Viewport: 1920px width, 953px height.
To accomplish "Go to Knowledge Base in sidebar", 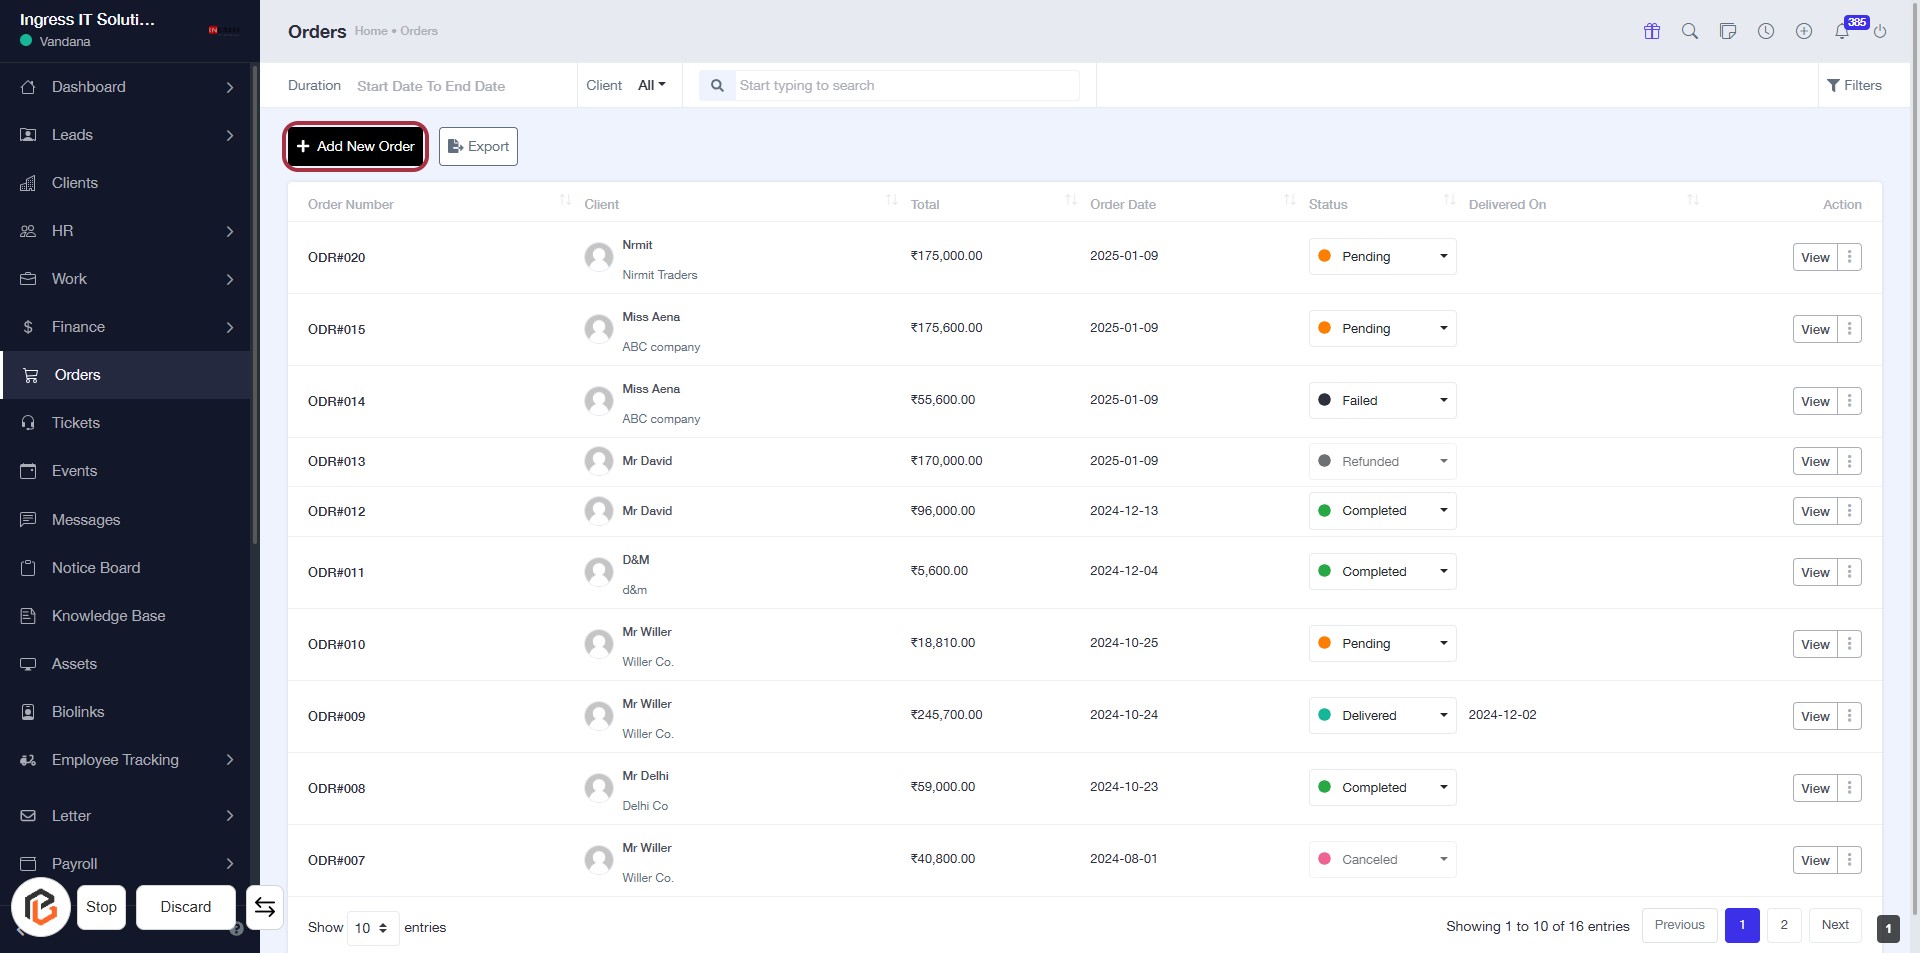I will tap(108, 616).
